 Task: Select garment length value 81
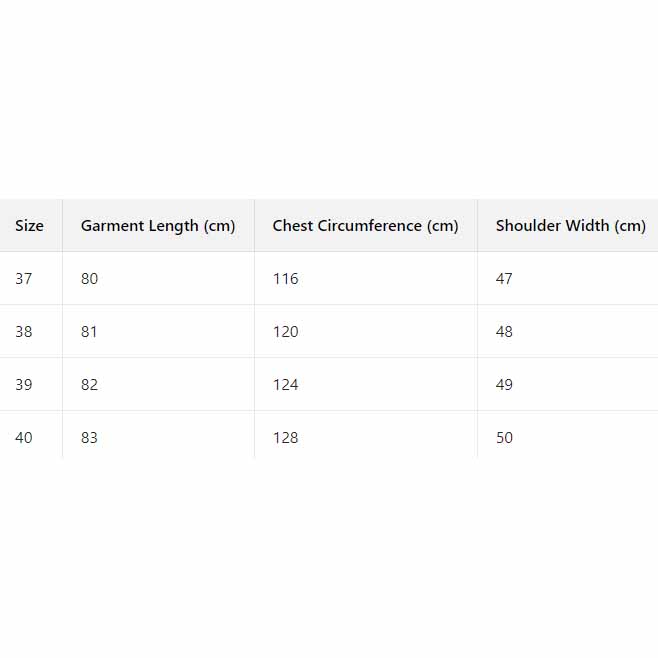pos(90,332)
